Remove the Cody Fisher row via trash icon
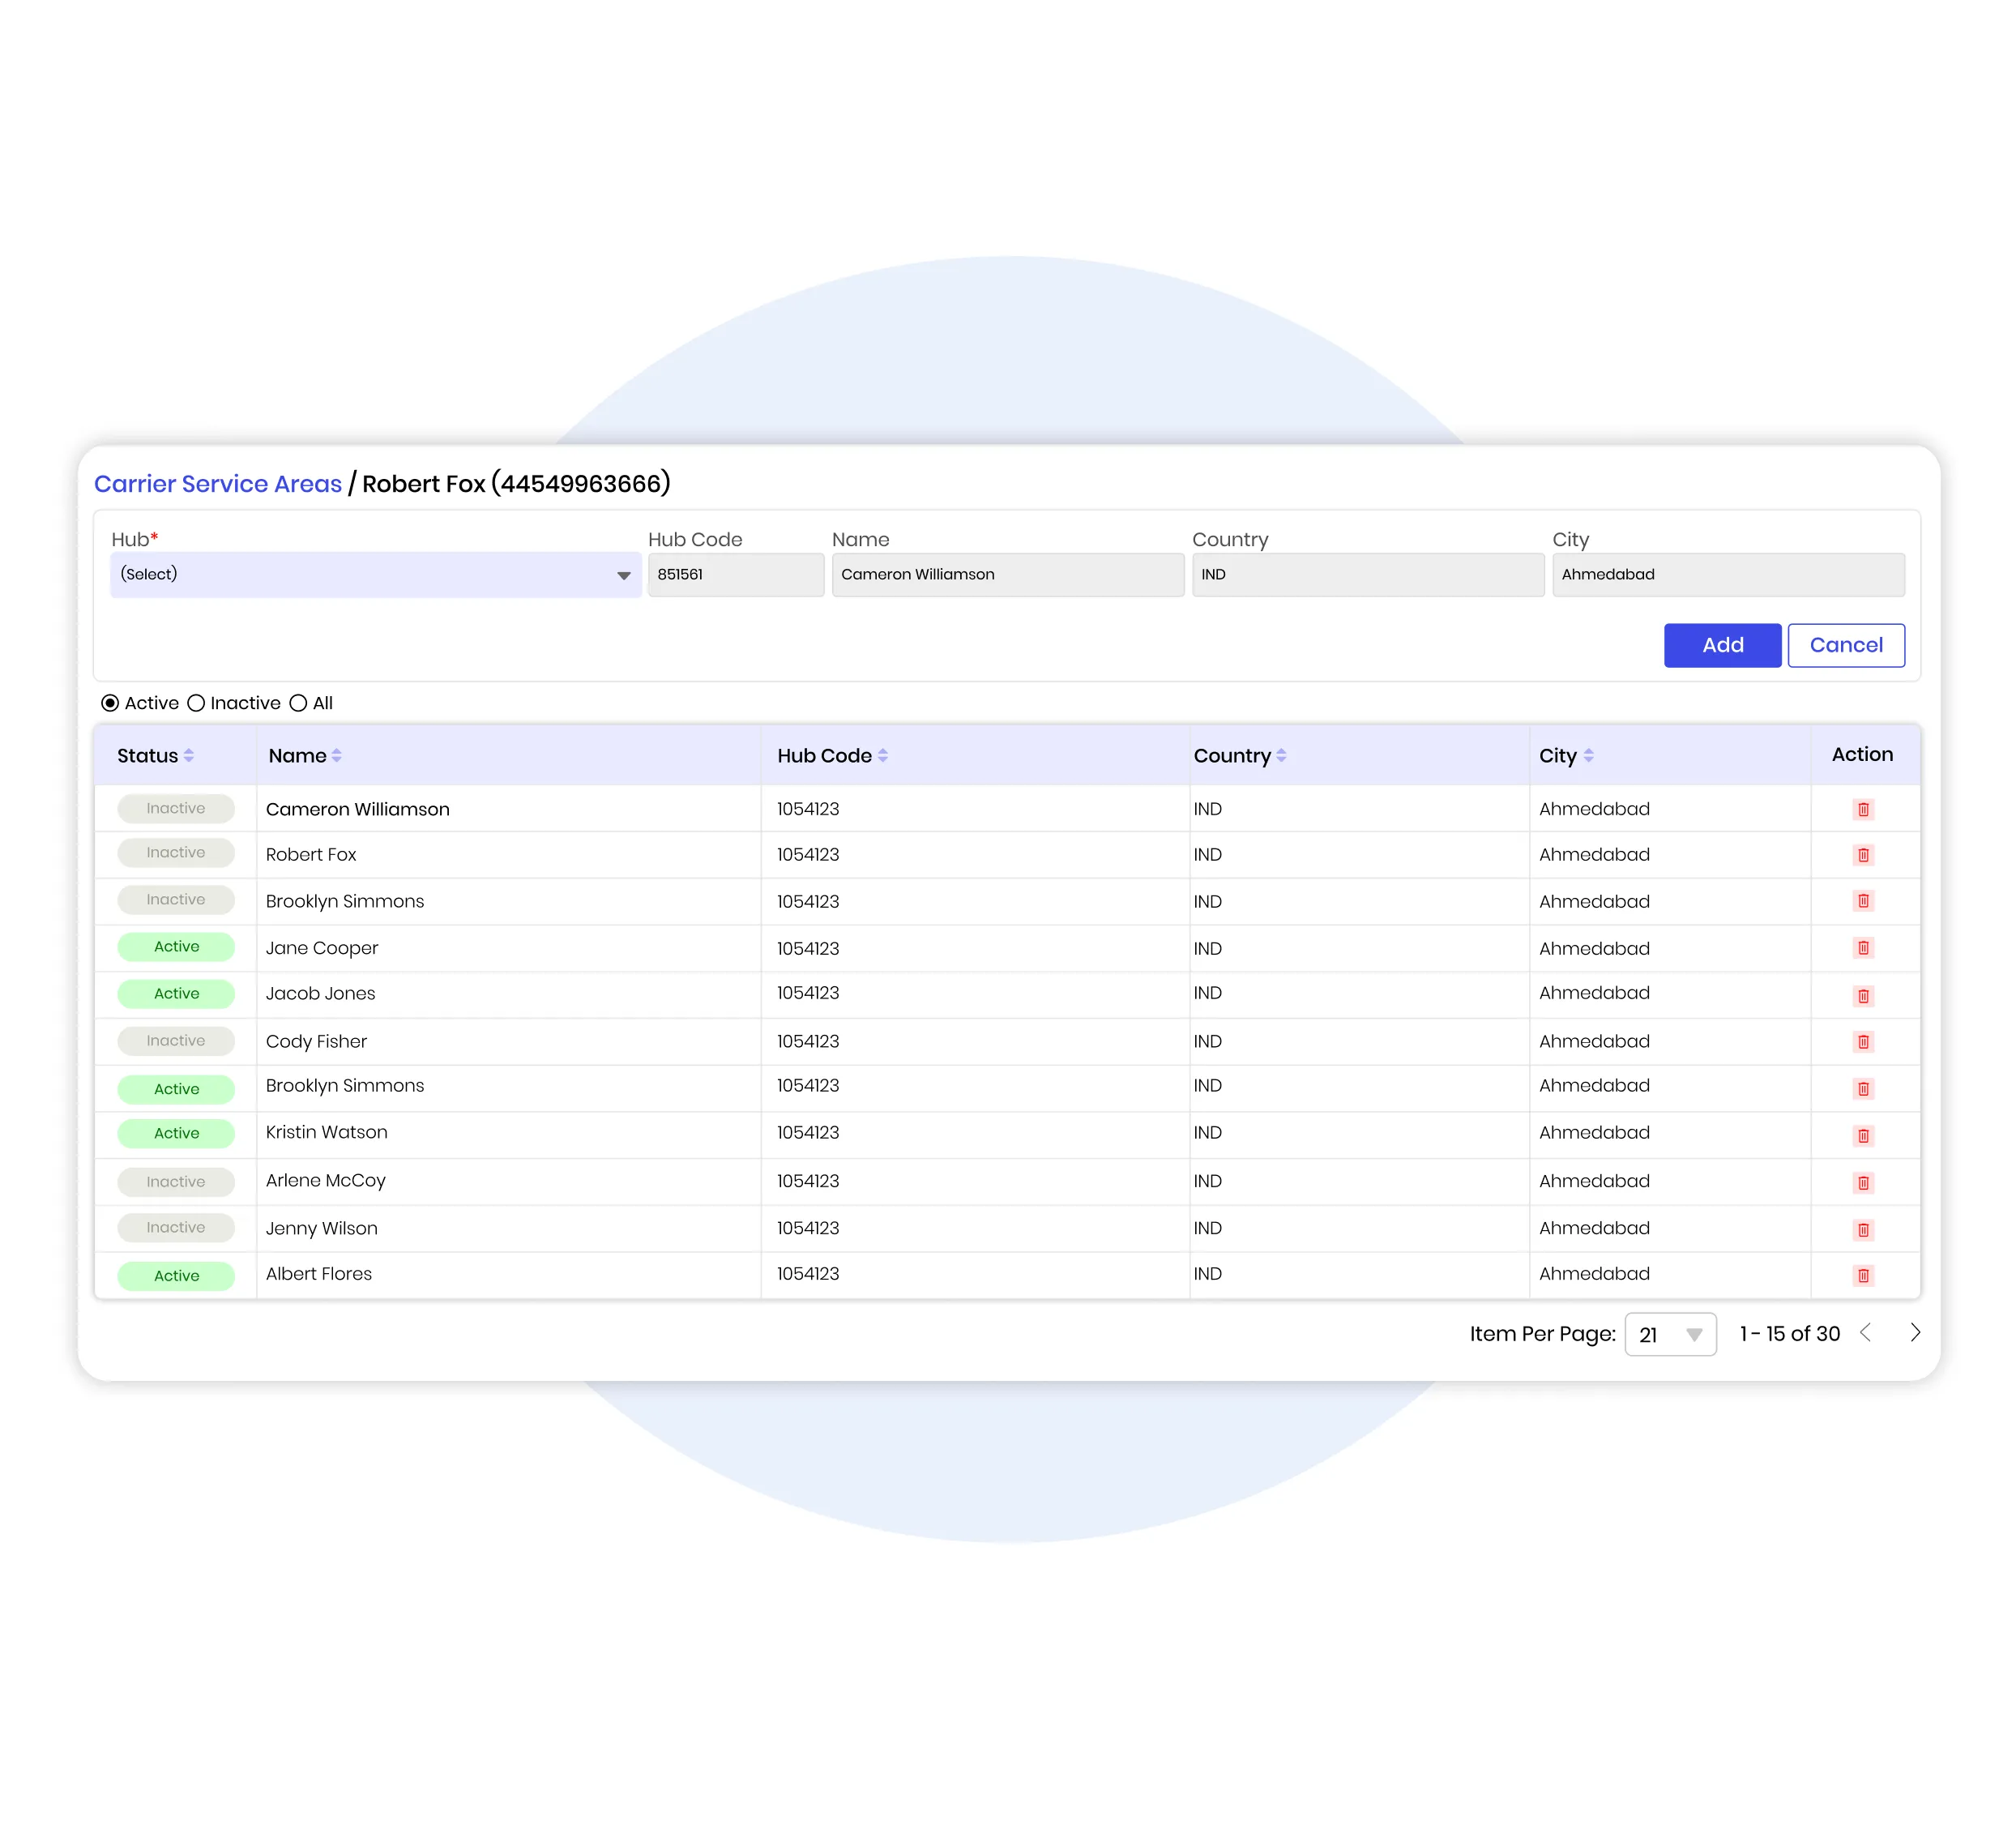 (1862, 1042)
